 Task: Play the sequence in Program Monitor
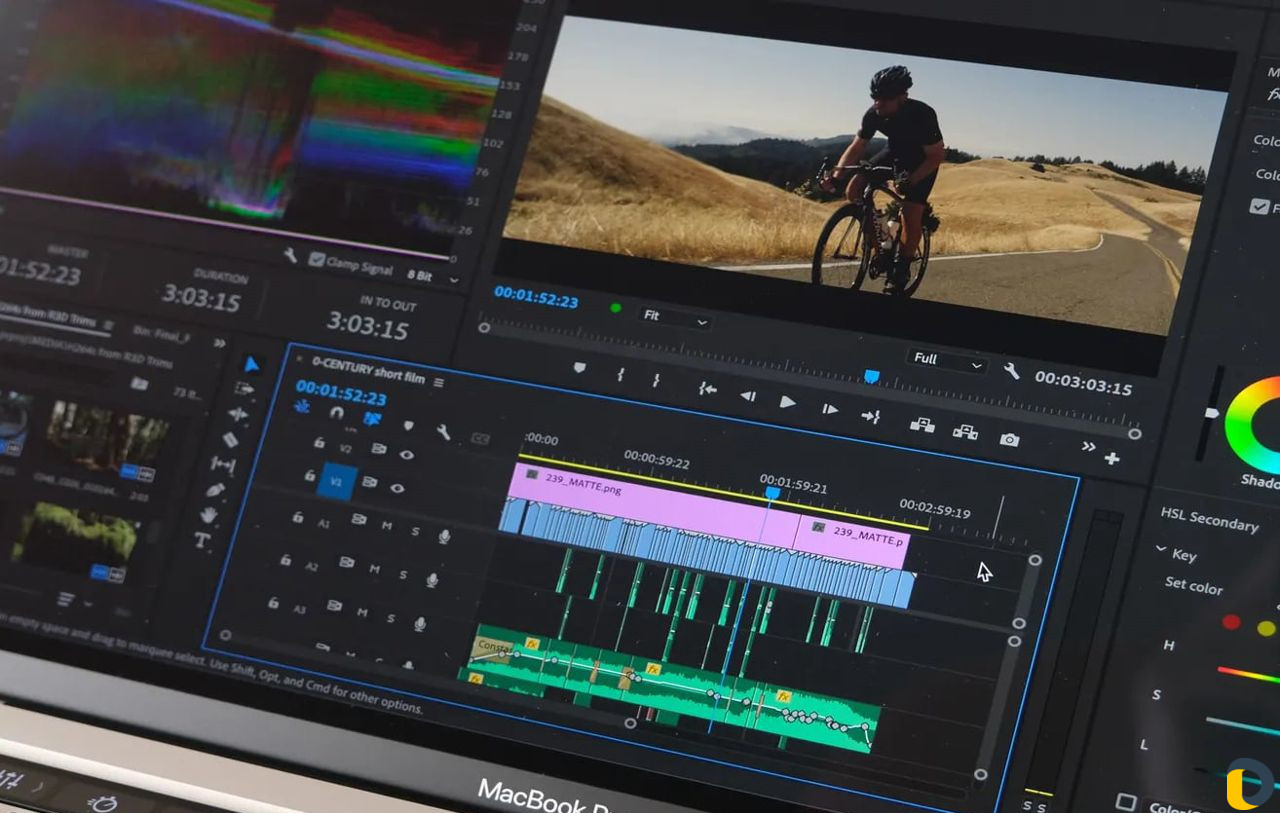(x=788, y=402)
